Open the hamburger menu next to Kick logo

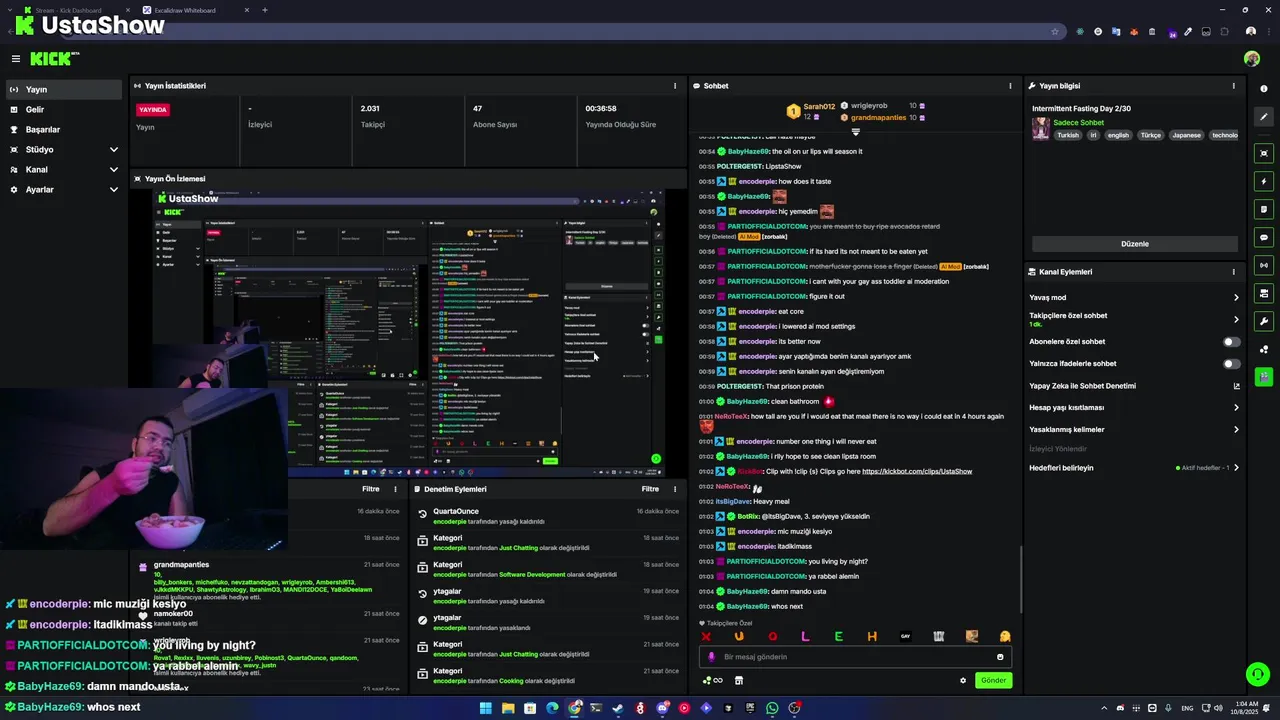click(16, 59)
